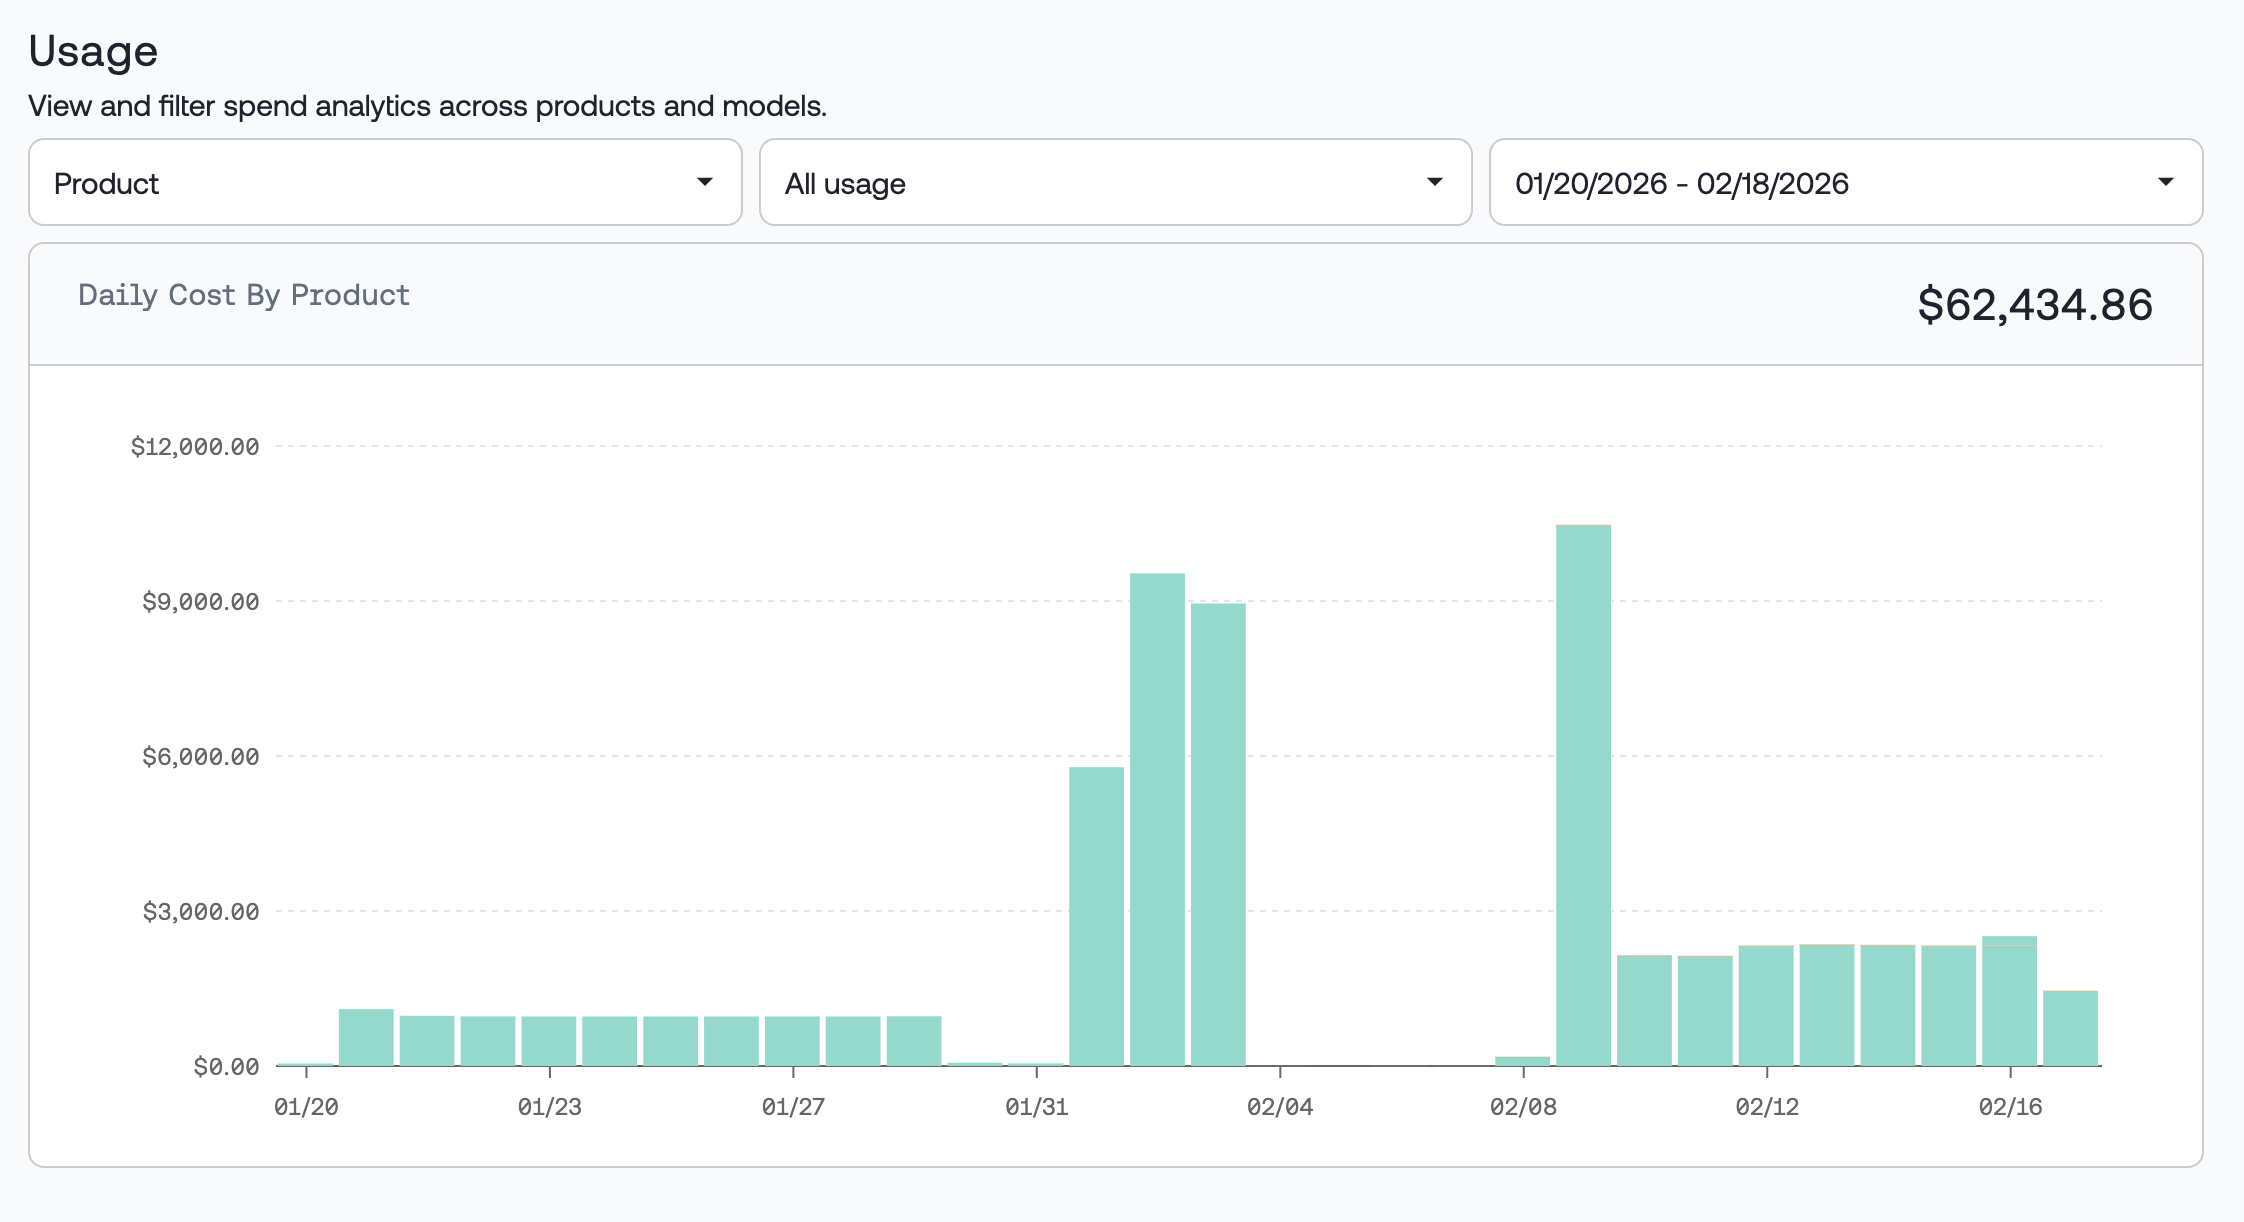Click the total spend amount $62,434.86
2244x1222 pixels.
point(2035,304)
